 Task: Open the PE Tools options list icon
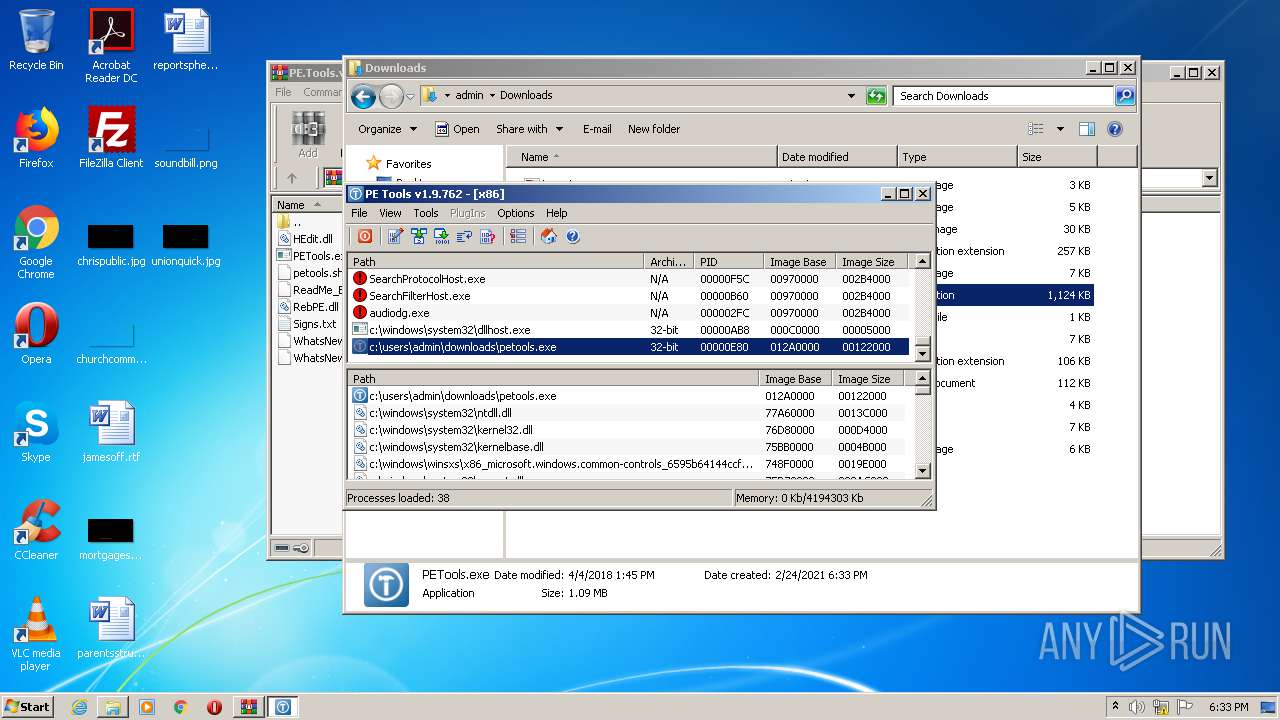click(x=517, y=236)
